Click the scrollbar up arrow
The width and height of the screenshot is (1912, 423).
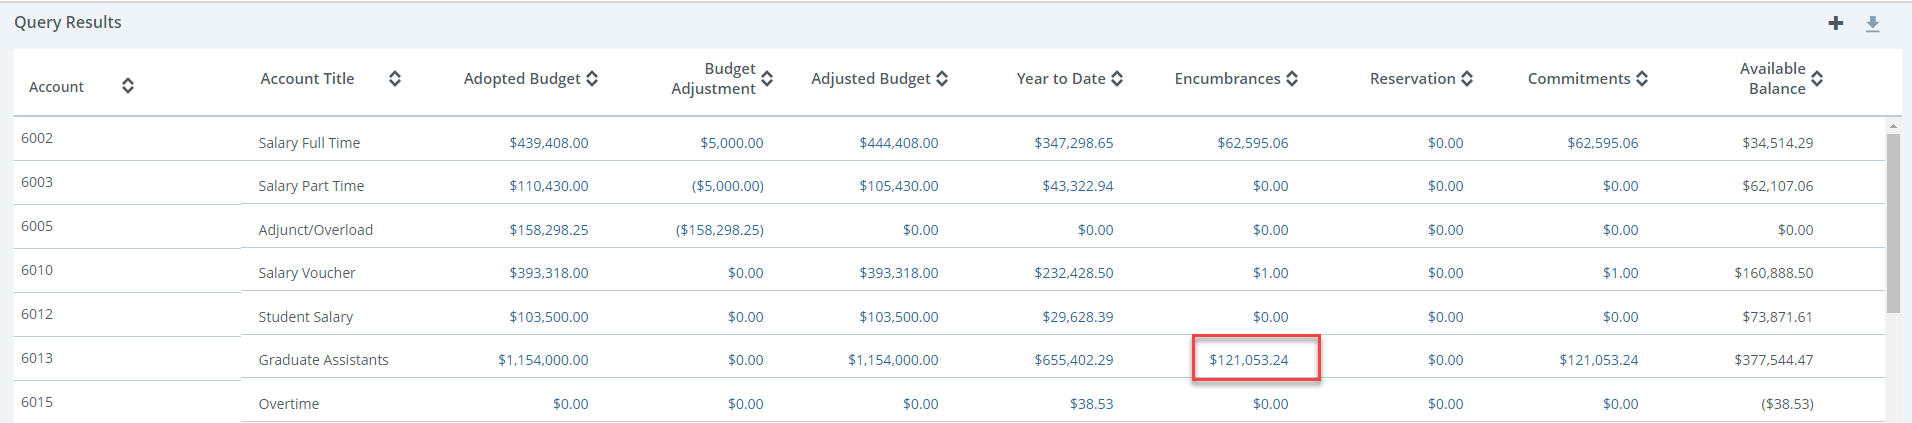pos(1892,126)
